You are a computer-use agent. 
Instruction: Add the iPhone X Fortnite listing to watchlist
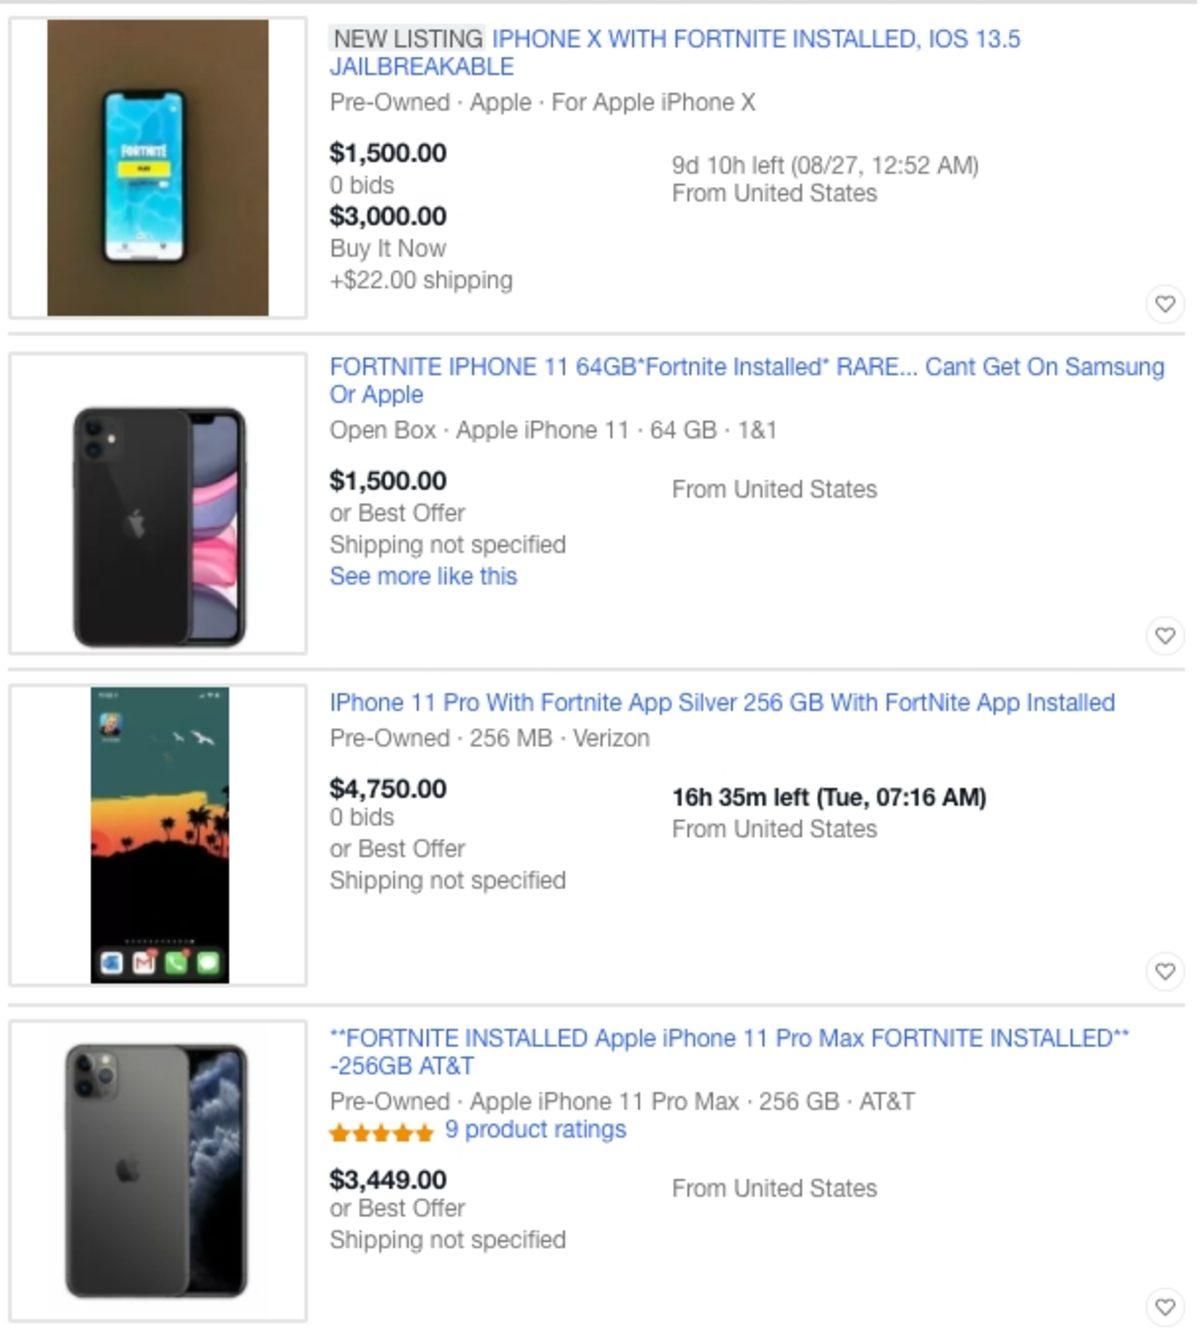[1166, 302]
